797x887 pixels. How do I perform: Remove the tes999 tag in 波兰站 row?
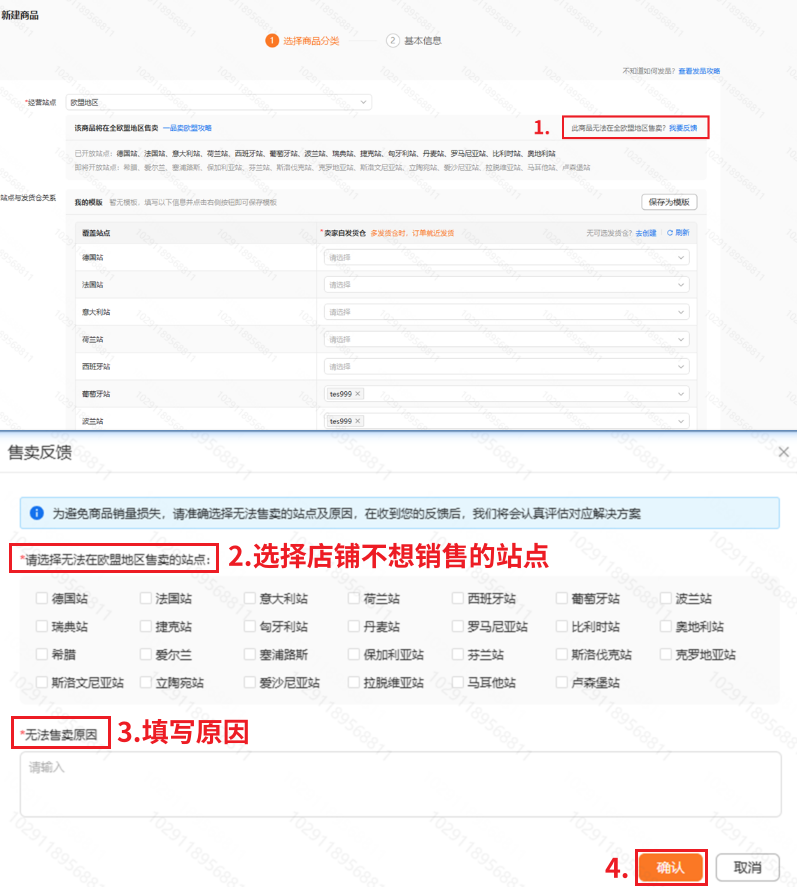358,421
